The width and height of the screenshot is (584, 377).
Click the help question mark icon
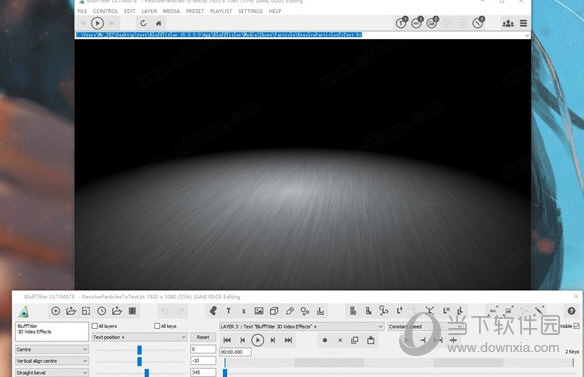click(571, 311)
